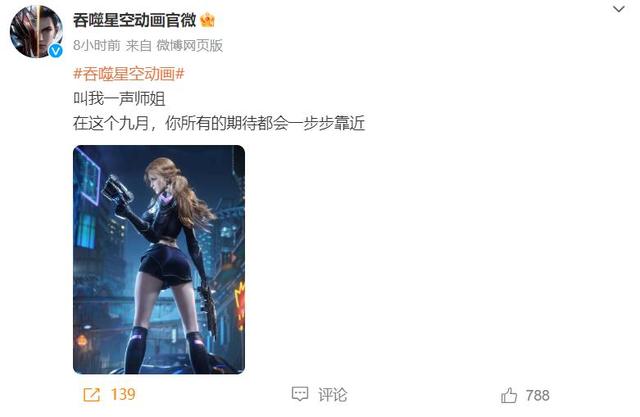This screenshot has height=417, width=640.
Task: Click the comment speech bubble icon
Action: [300, 394]
